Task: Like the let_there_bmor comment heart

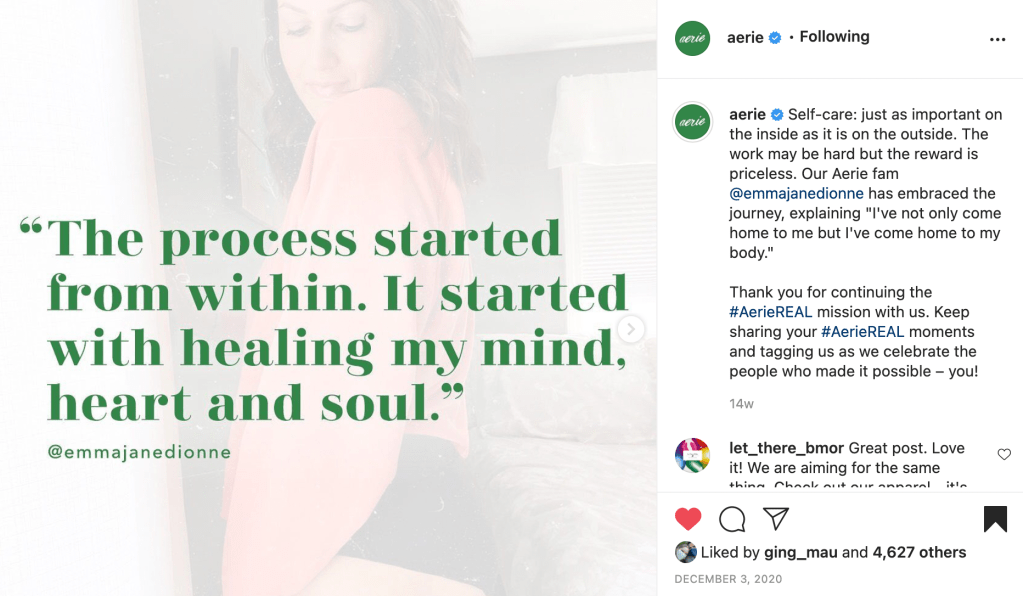Action: tap(1004, 455)
